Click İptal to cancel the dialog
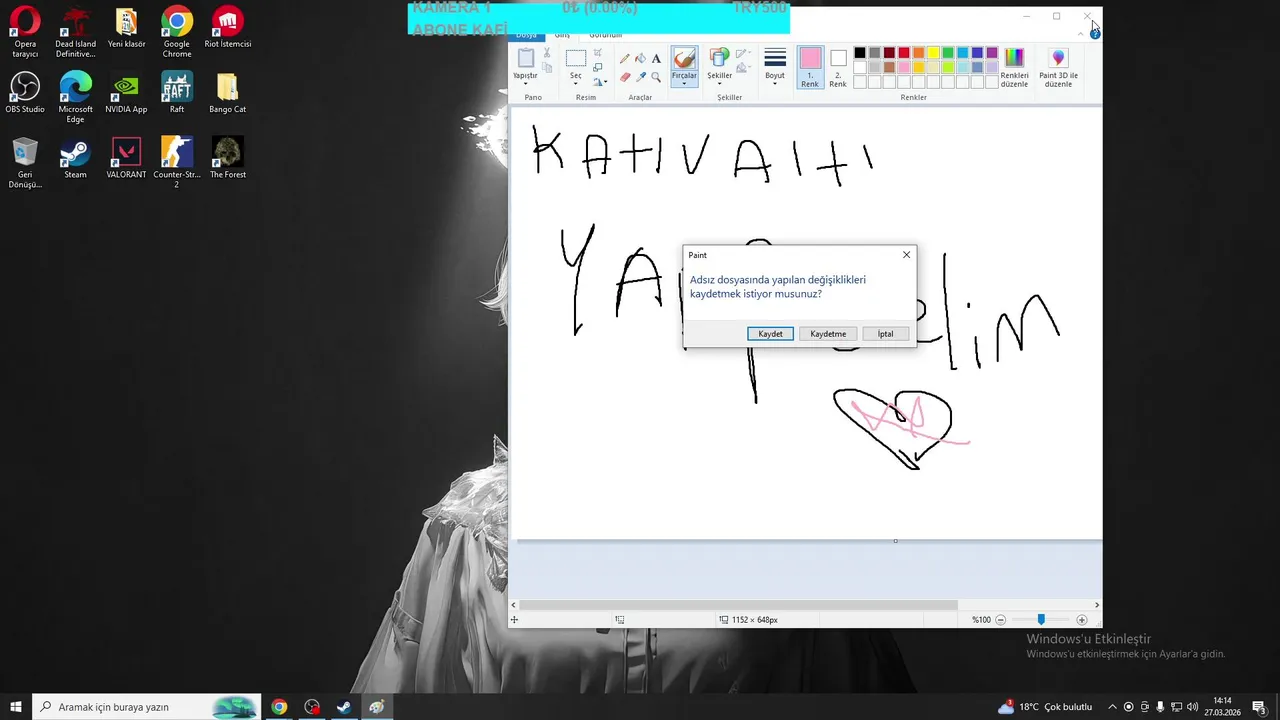 [885, 334]
